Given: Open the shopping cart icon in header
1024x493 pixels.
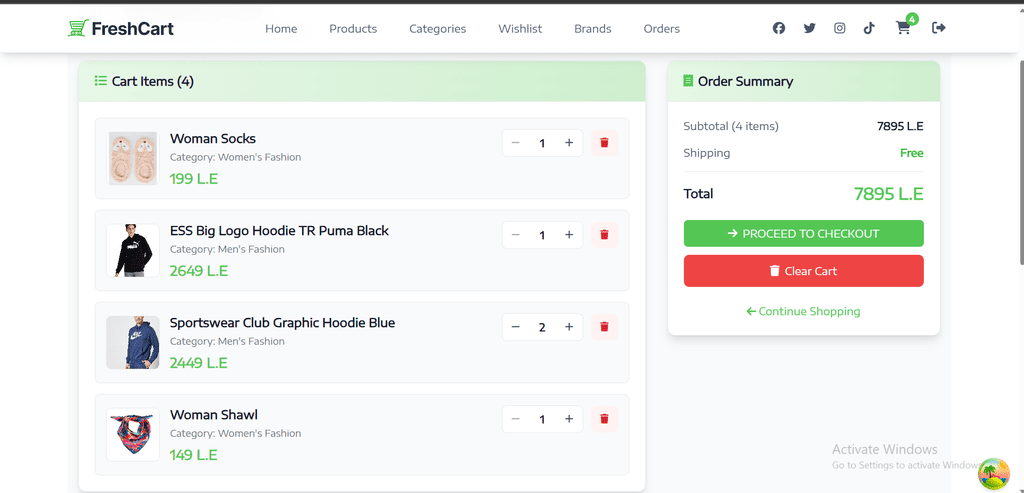Looking at the screenshot, I should (903, 28).
